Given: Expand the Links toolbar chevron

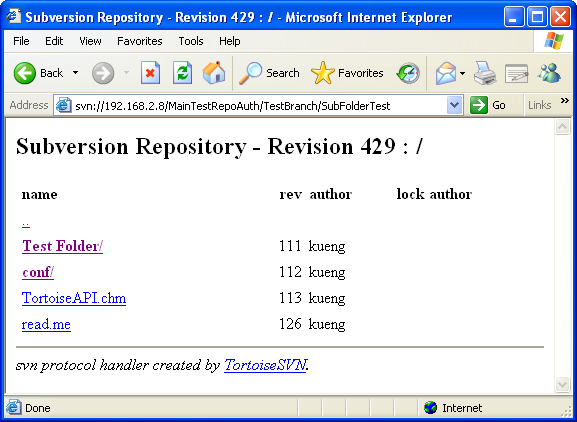Looking at the screenshot, I should pyautogui.click(x=564, y=101).
